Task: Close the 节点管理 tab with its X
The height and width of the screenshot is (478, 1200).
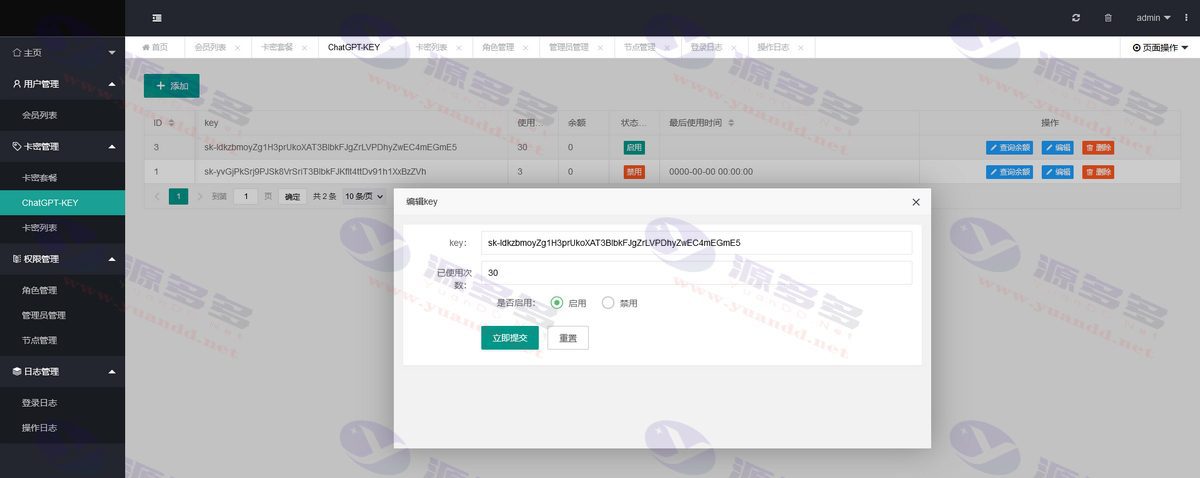Action: tap(668, 48)
